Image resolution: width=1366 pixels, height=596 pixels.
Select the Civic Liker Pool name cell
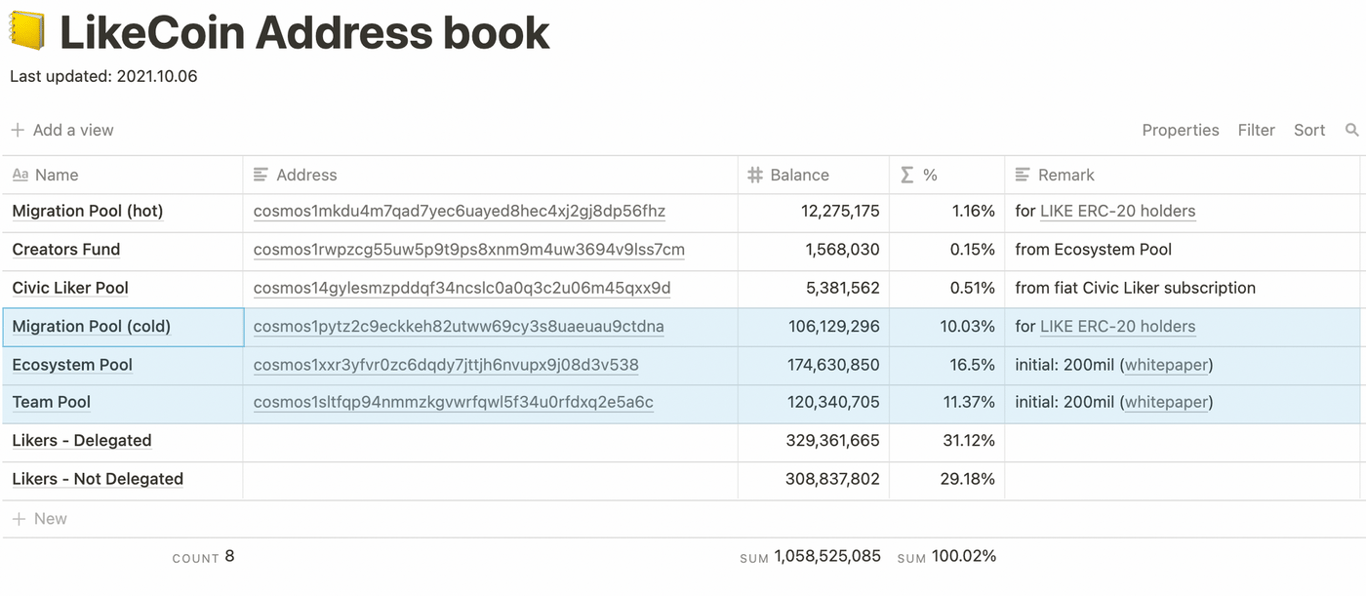123,288
